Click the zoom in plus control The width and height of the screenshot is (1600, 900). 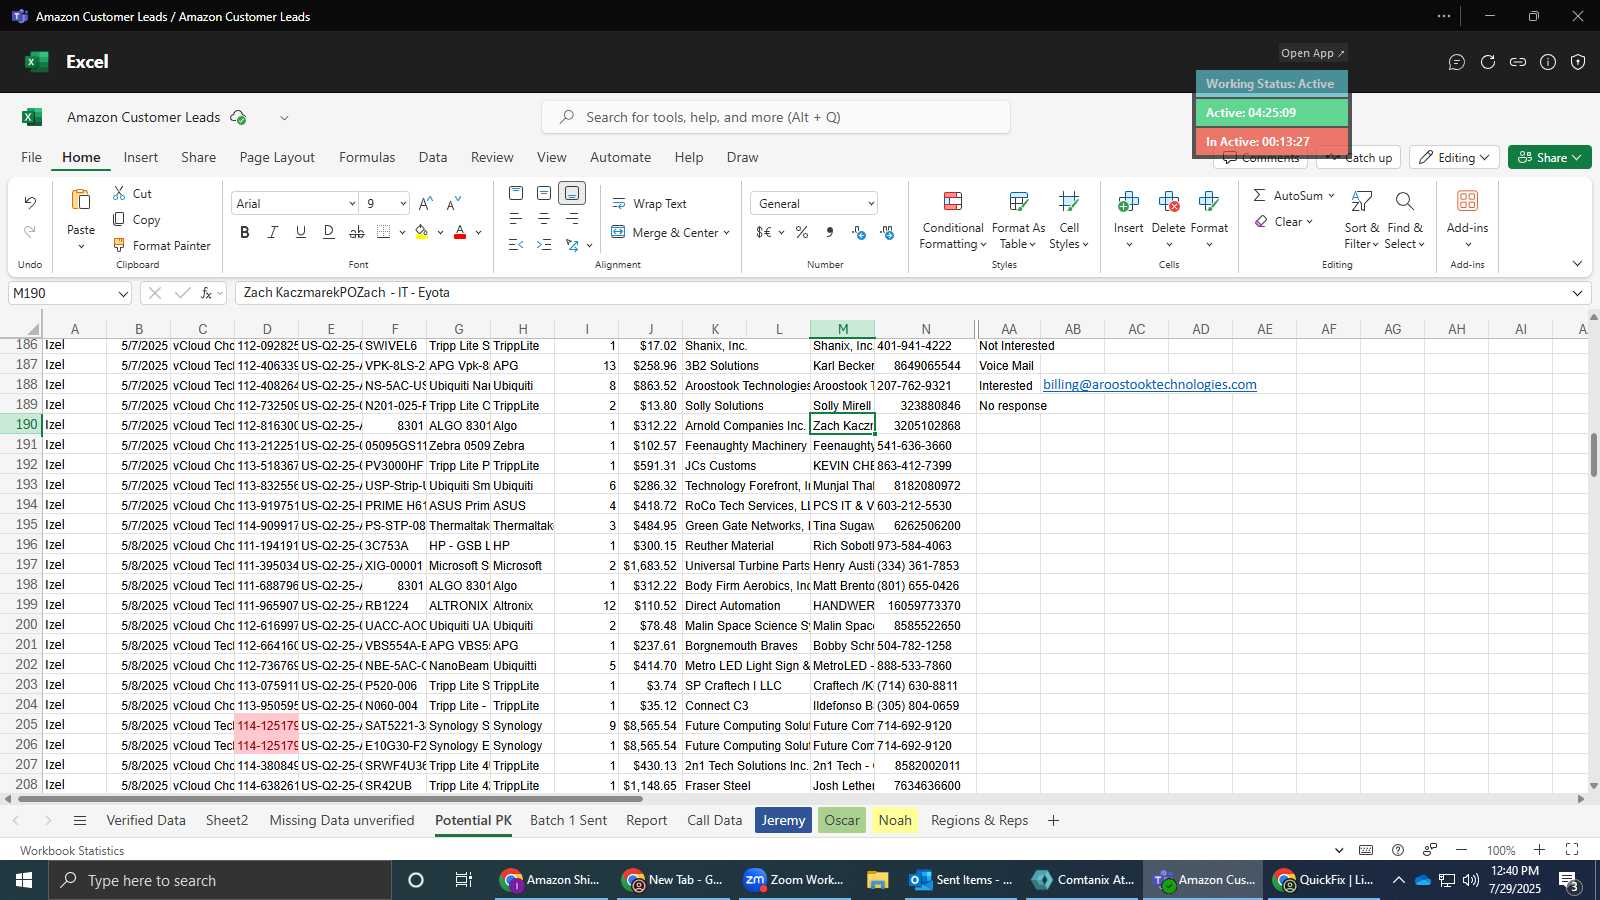pyautogui.click(x=1540, y=850)
